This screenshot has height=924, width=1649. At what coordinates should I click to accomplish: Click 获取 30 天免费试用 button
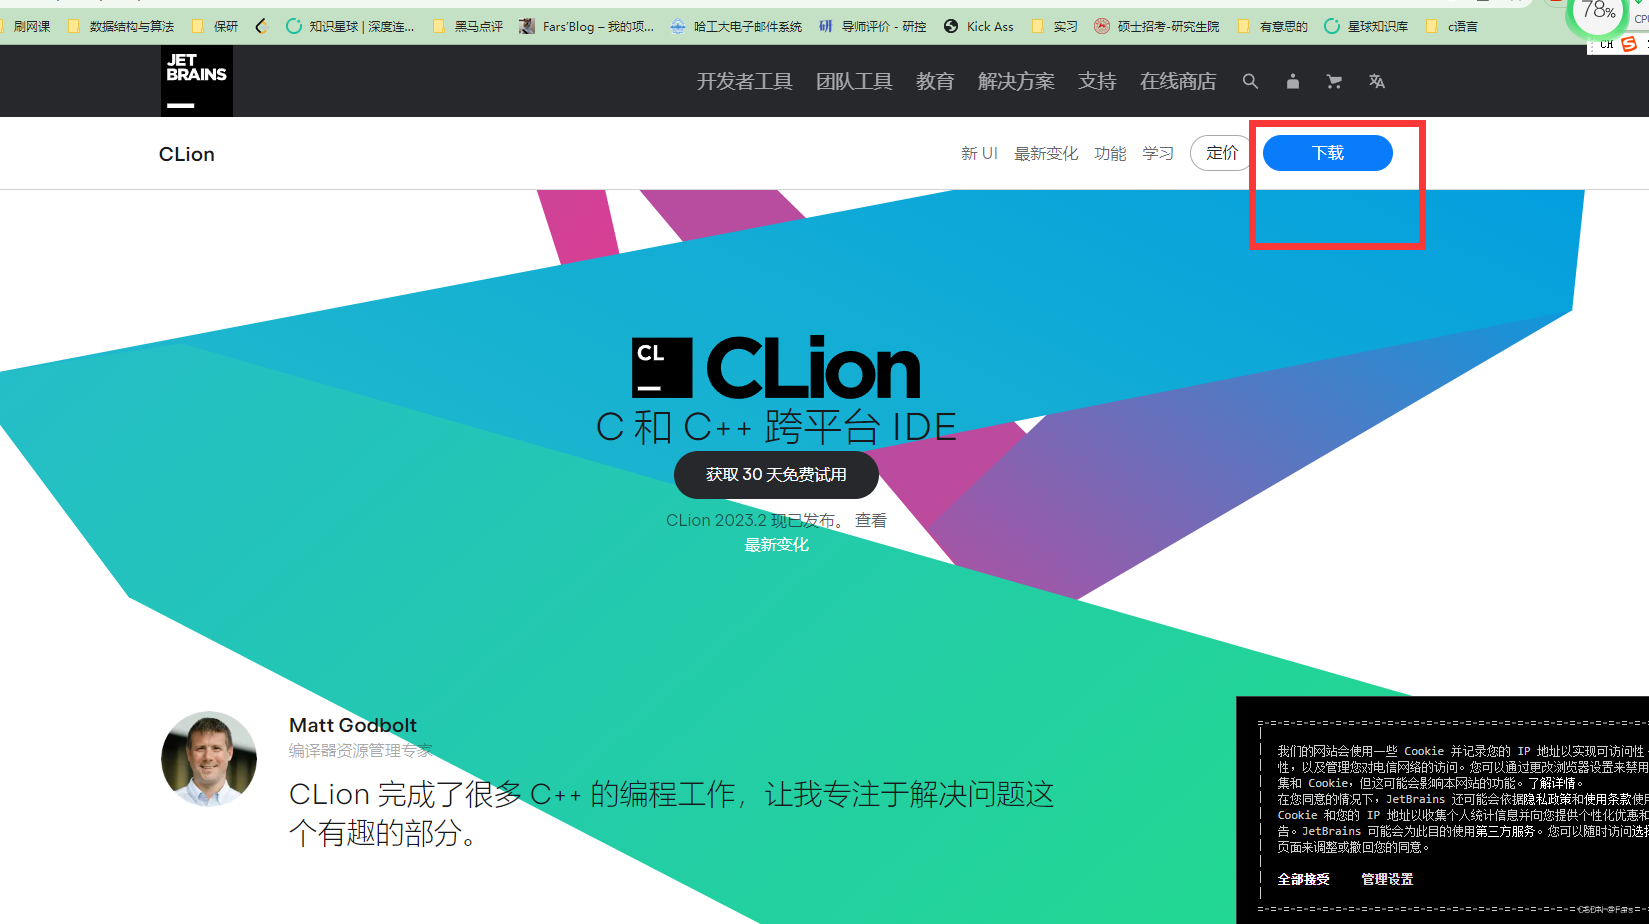pos(776,475)
